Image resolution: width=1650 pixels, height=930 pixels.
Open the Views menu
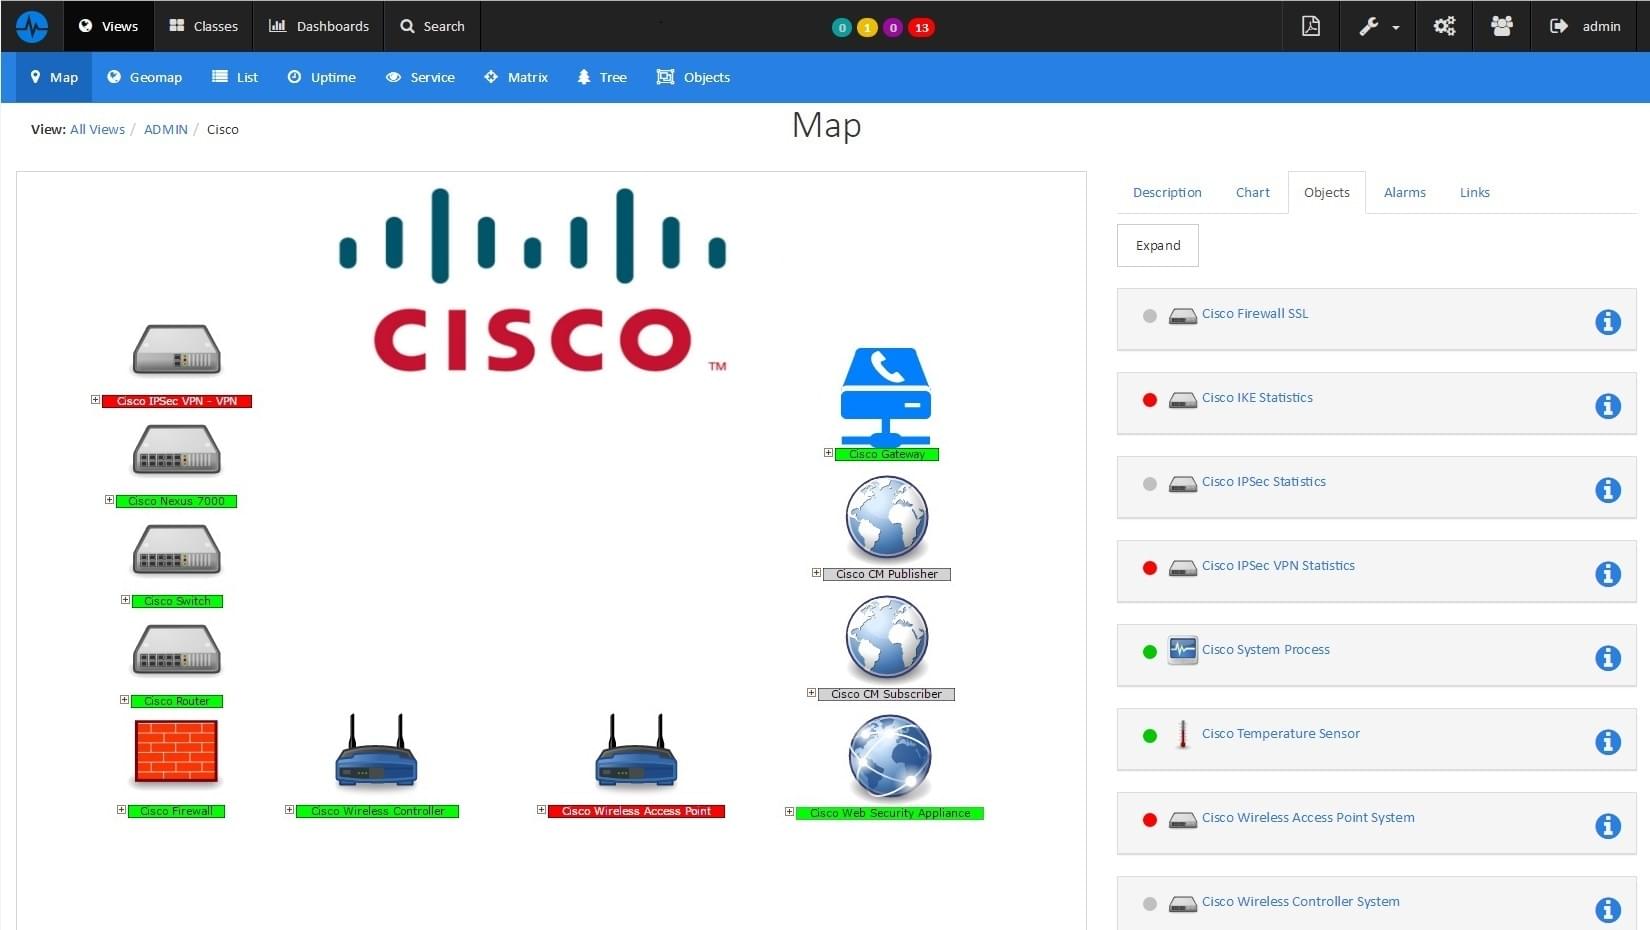click(x=108, y=26)
